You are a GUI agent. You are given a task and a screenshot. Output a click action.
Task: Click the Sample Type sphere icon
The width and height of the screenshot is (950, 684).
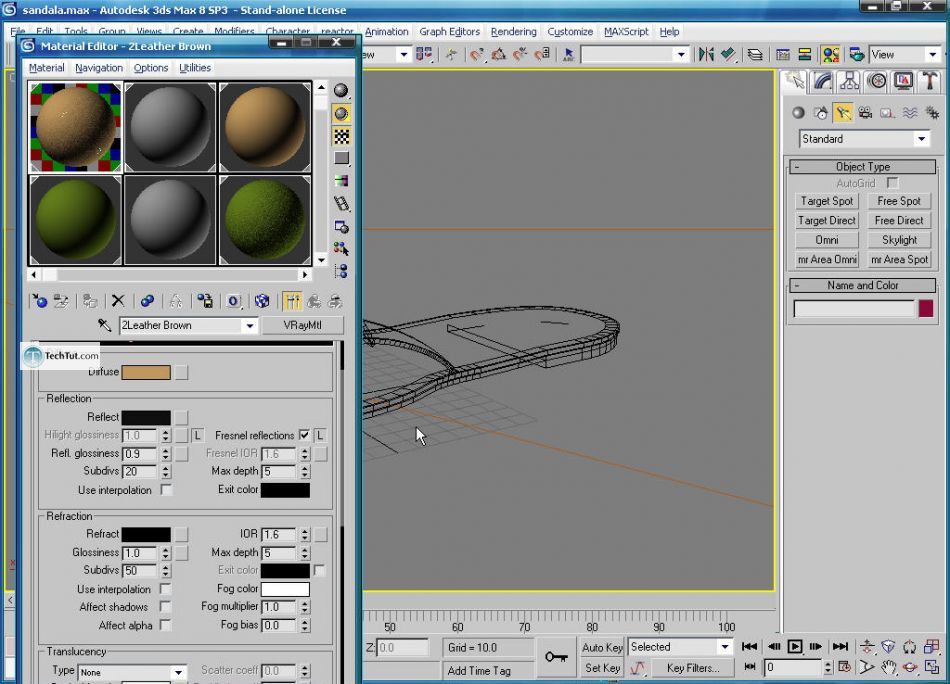pyautogui.click(x=341, y=91)
